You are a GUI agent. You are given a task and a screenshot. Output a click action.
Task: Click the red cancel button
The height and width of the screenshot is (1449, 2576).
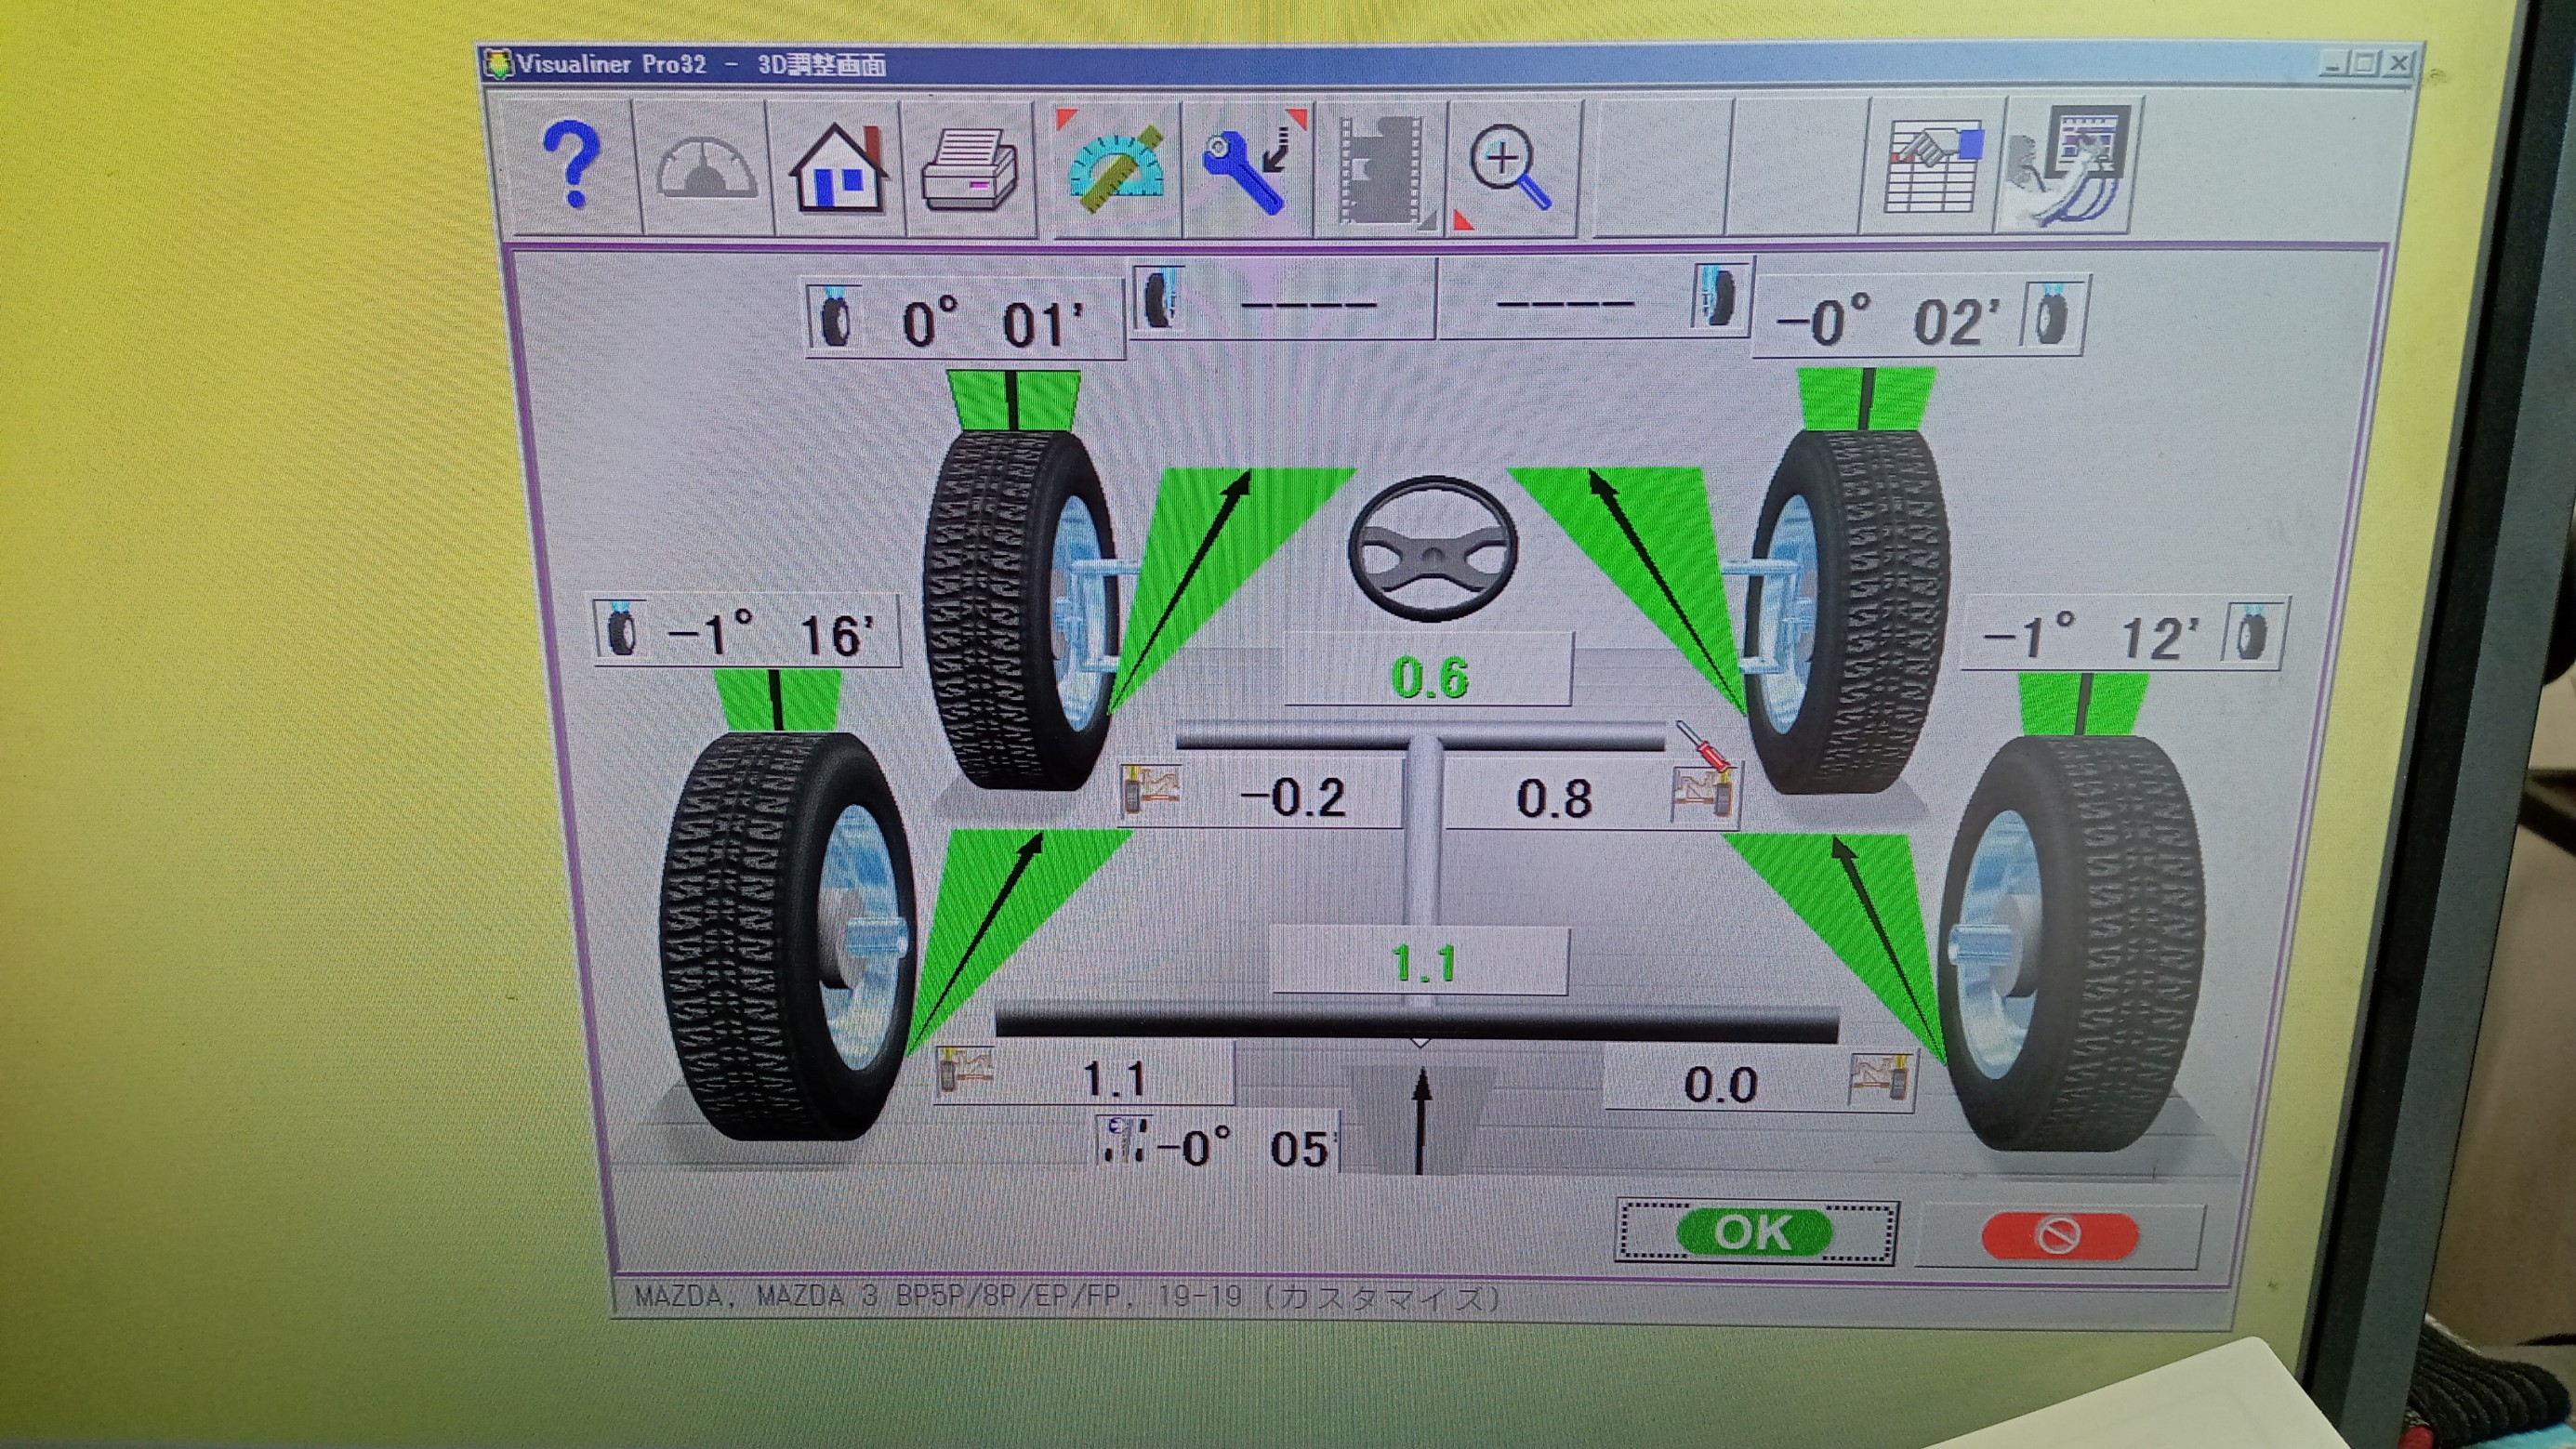coord(2060,1236)
